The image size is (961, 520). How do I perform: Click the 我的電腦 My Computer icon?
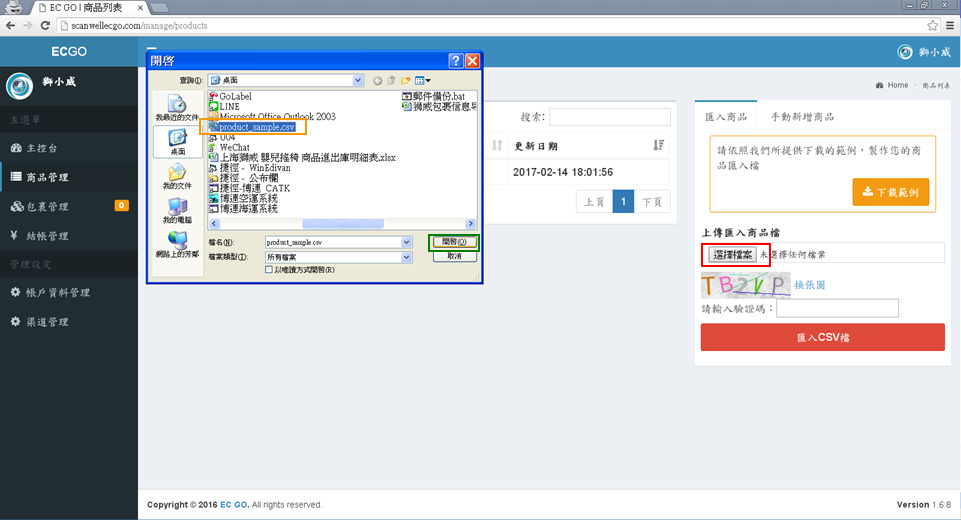[x=176, y=211]
